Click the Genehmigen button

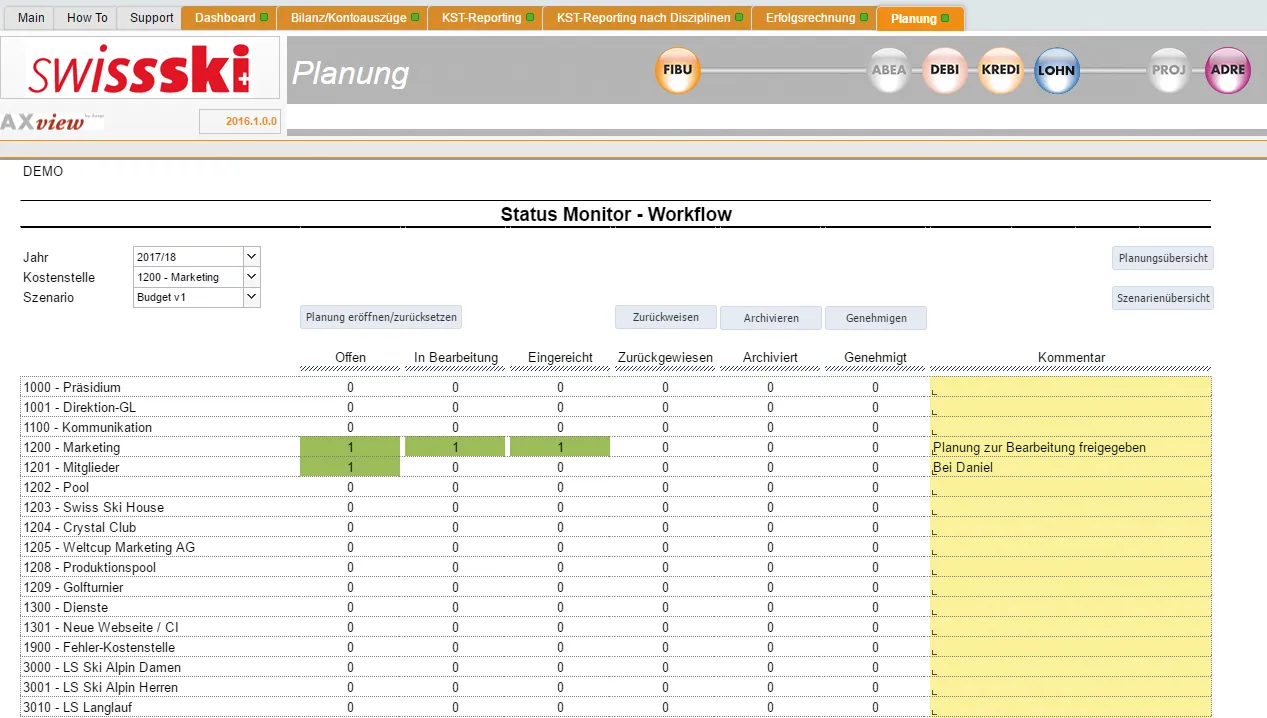tap(876, 318)
